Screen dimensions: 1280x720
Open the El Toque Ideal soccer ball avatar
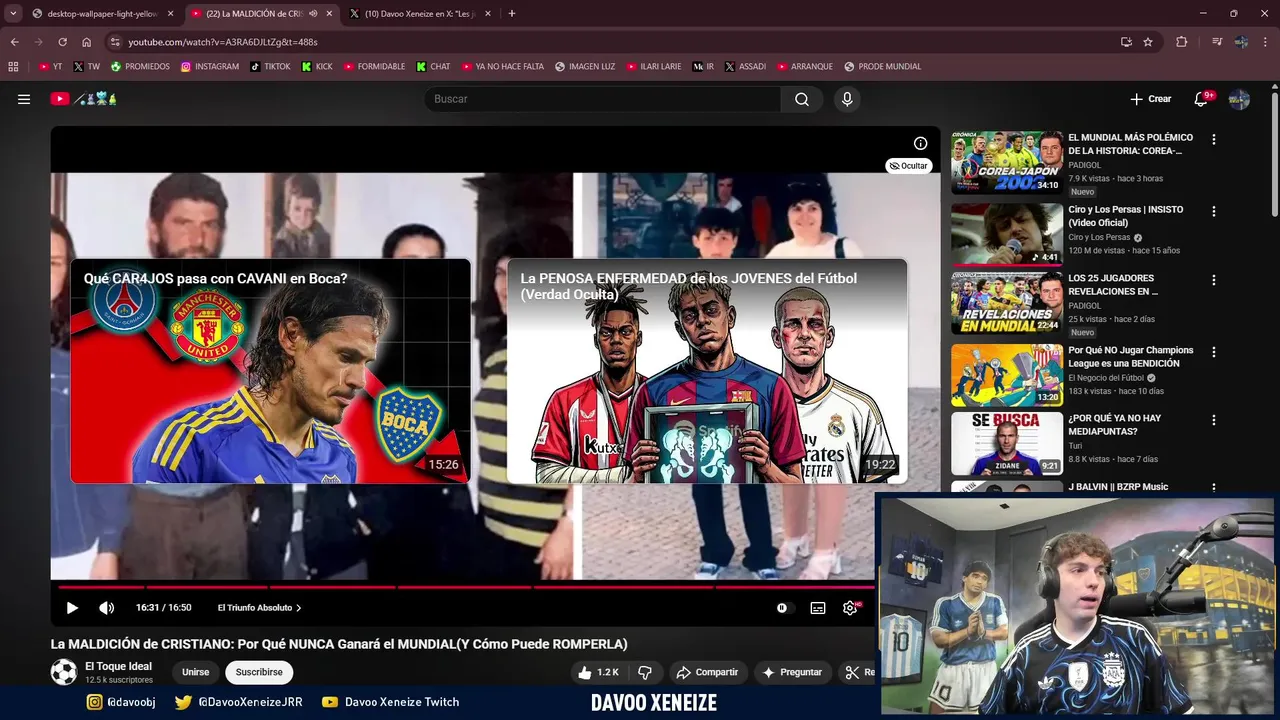point(64,672)
